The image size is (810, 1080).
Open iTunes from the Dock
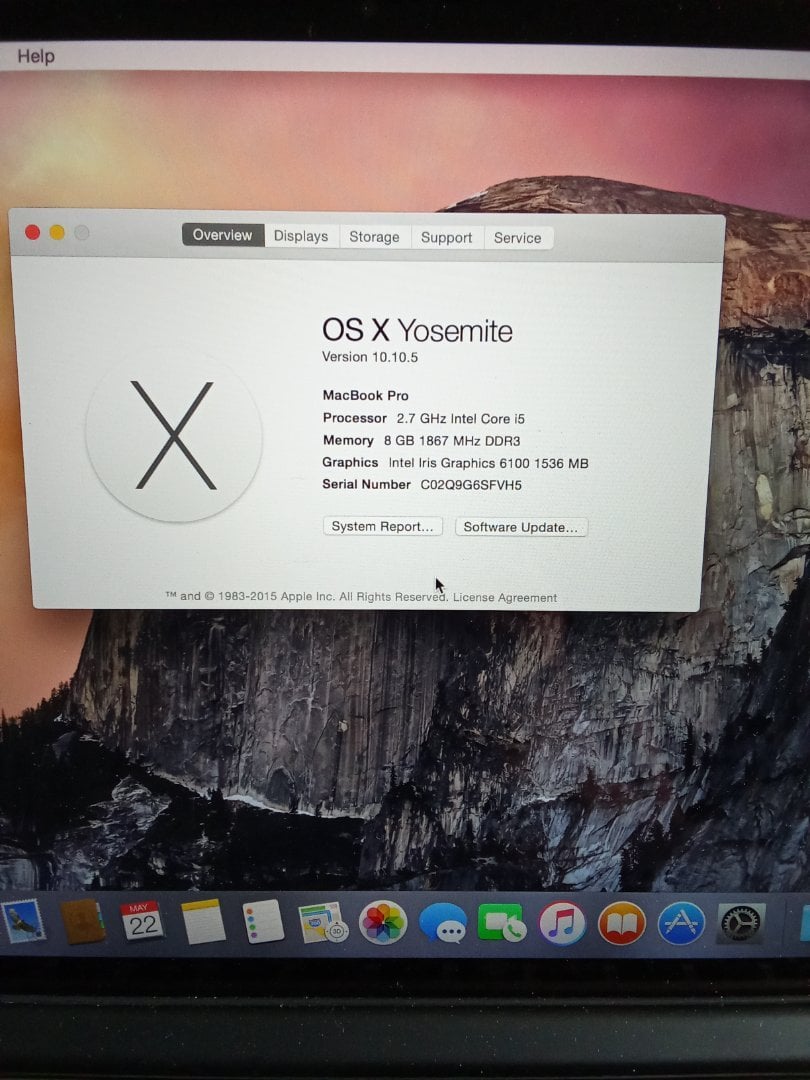point(562,923)
